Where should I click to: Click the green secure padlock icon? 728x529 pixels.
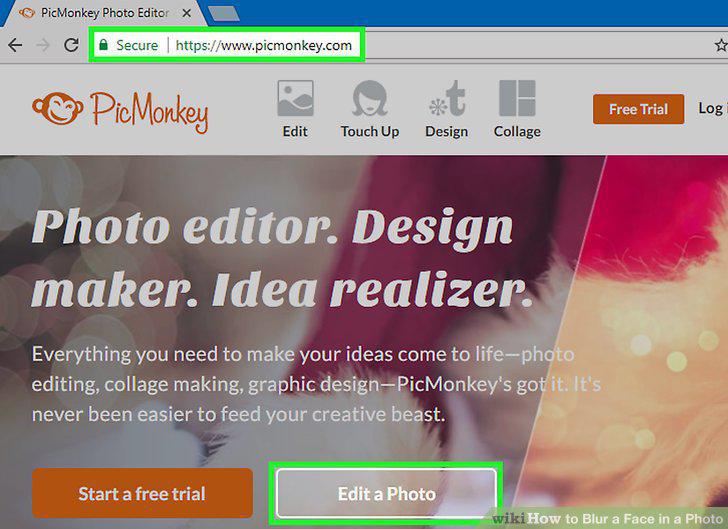click(104, 45)
